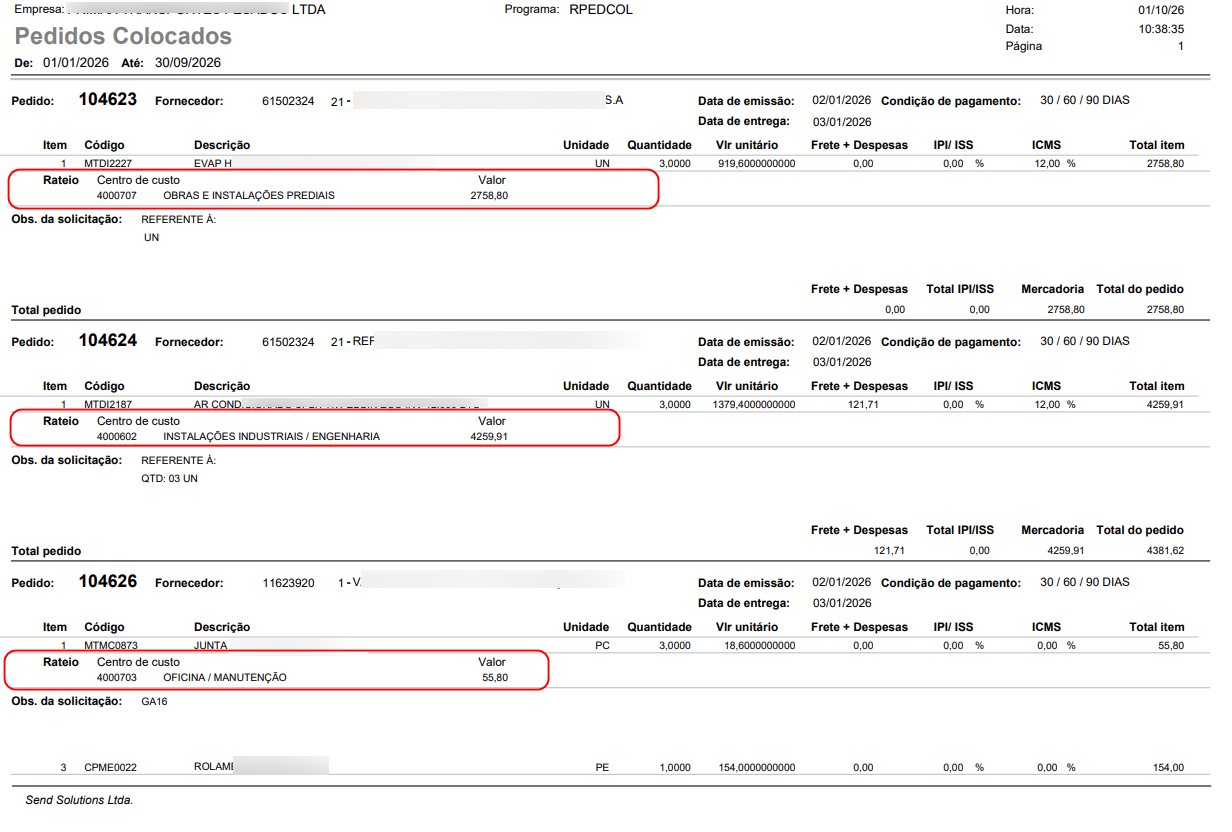The image size is (1232, 832).
Task: Select the report date "01/10/26"
Action: coord(1161,10)
